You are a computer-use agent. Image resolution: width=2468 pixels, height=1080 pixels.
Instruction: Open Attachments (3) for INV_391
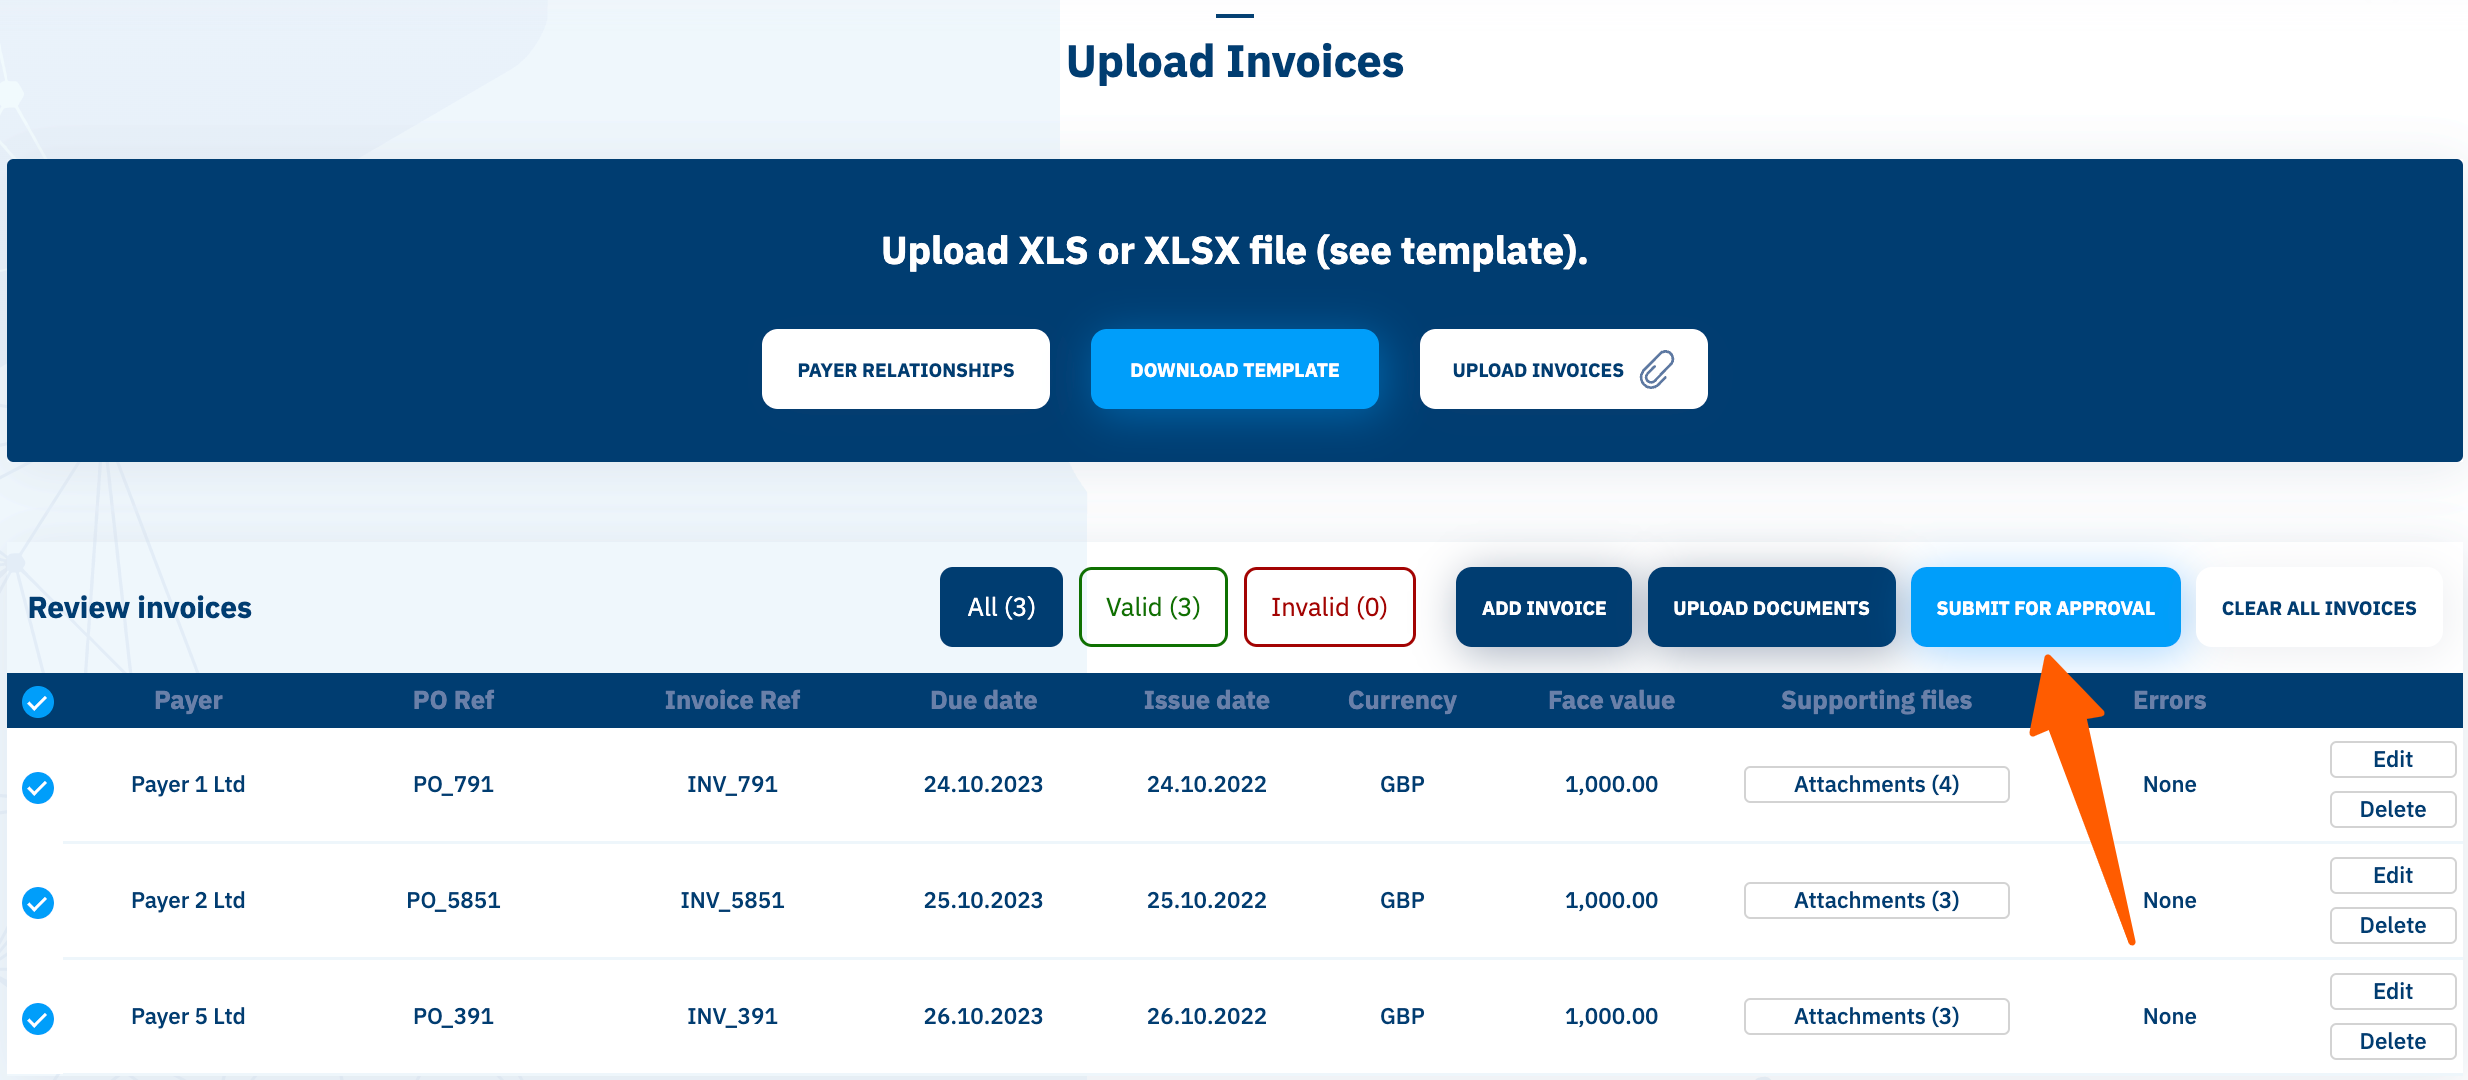tap(1876, 1016)
